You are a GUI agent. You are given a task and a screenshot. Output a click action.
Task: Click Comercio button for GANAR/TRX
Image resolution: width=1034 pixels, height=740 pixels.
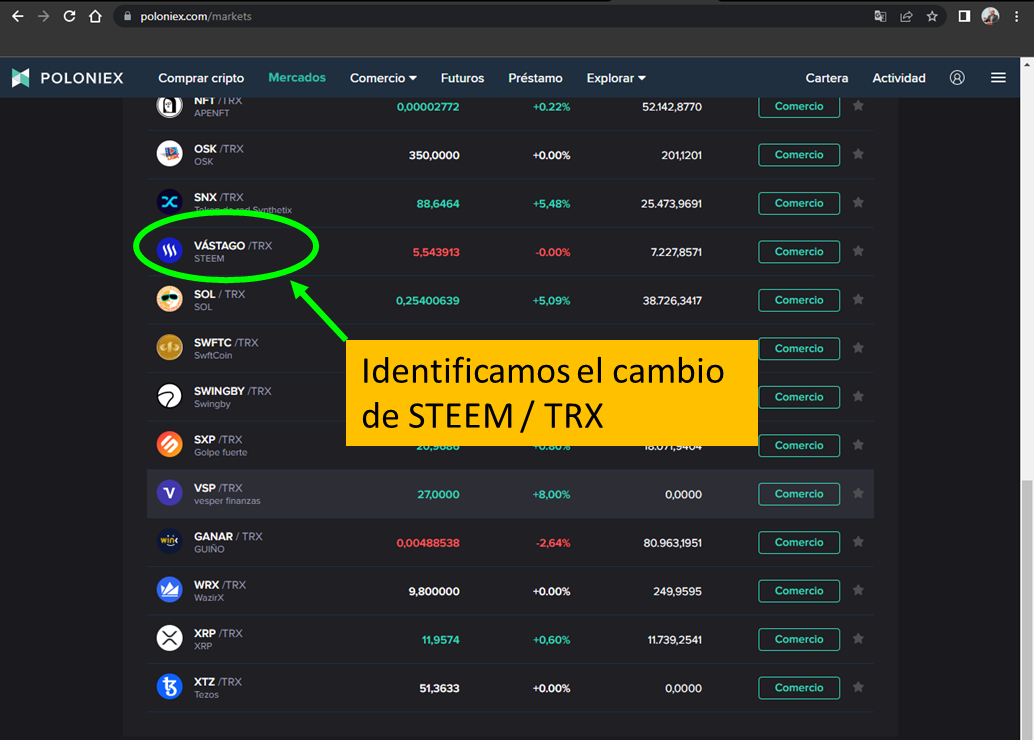[799, 542]
